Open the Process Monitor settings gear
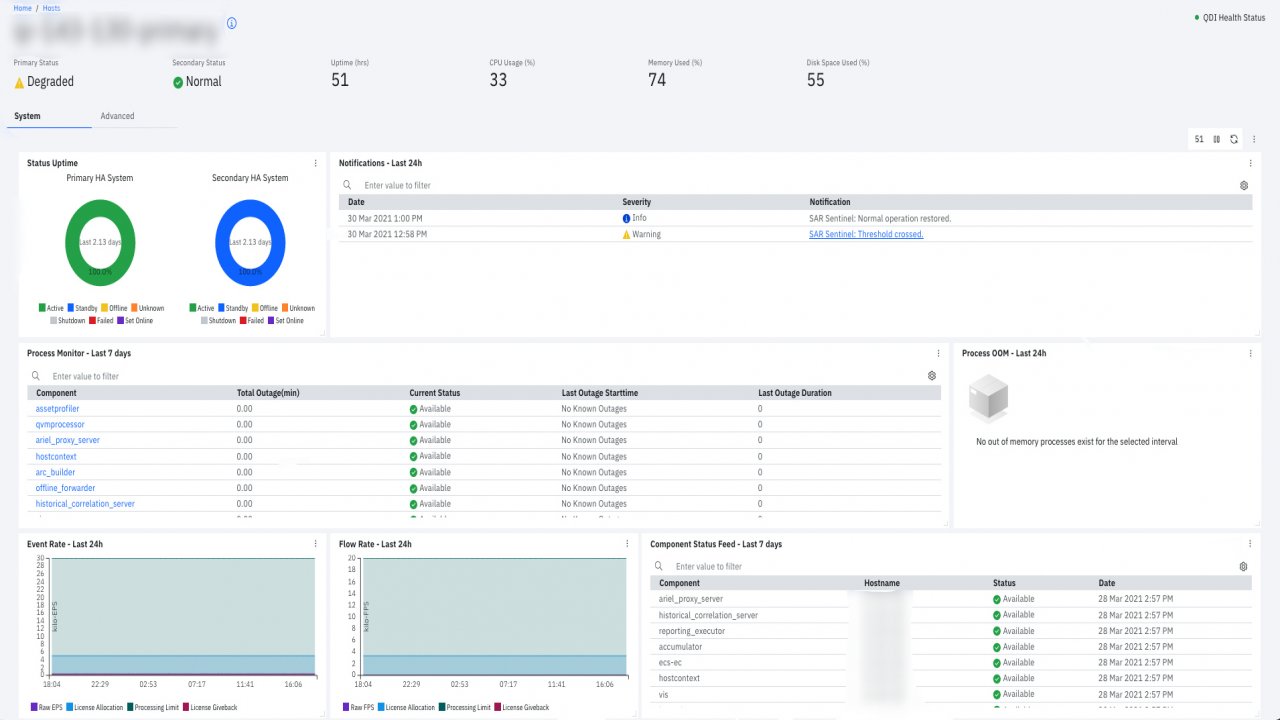Image resolution: width=1280 pixels, height=720 pixels. [931, 375]
